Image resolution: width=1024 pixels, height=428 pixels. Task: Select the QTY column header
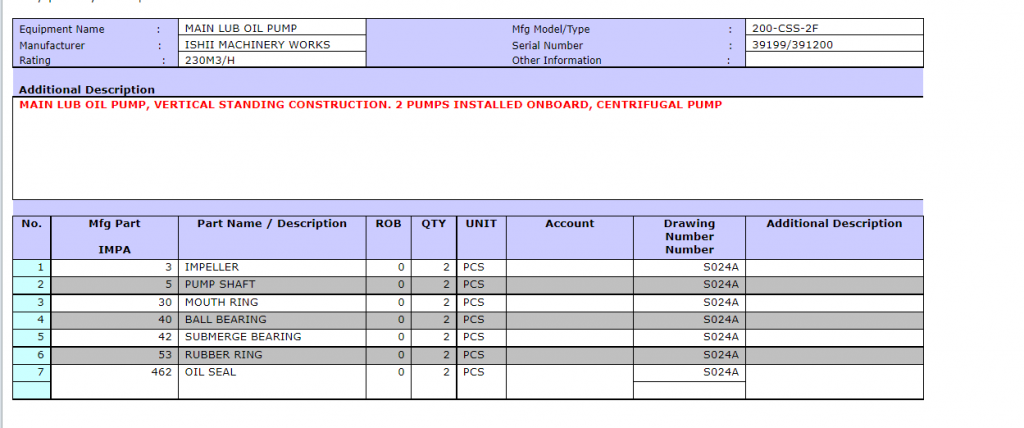(x=433, y=224)
